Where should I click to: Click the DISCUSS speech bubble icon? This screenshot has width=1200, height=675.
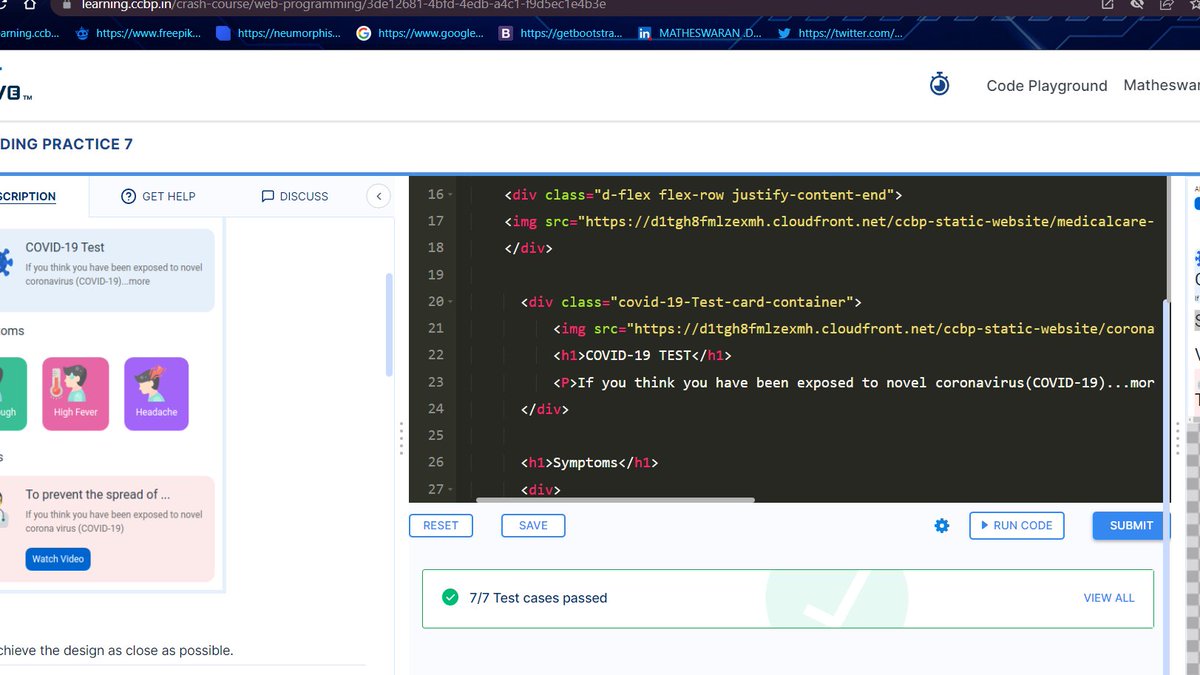tap(266, 196)
